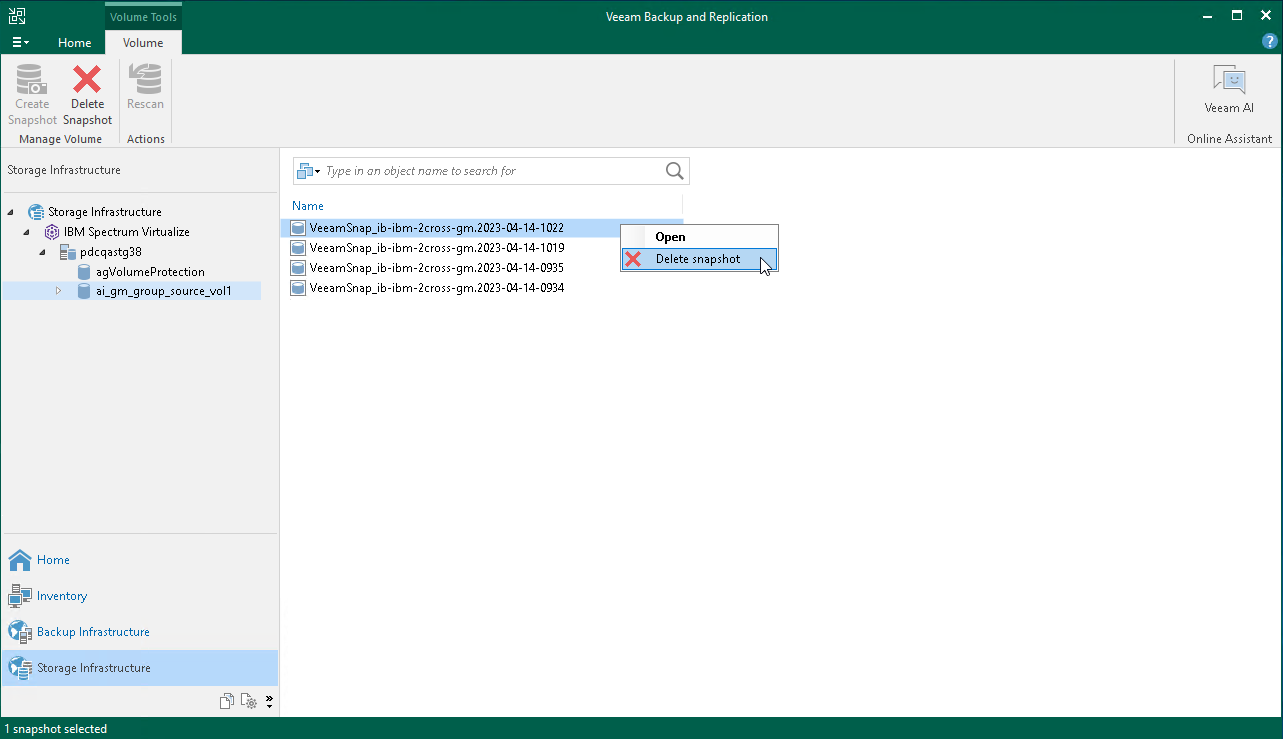Select the Storage Infrastructure tree root

click(x=105, y=212)
